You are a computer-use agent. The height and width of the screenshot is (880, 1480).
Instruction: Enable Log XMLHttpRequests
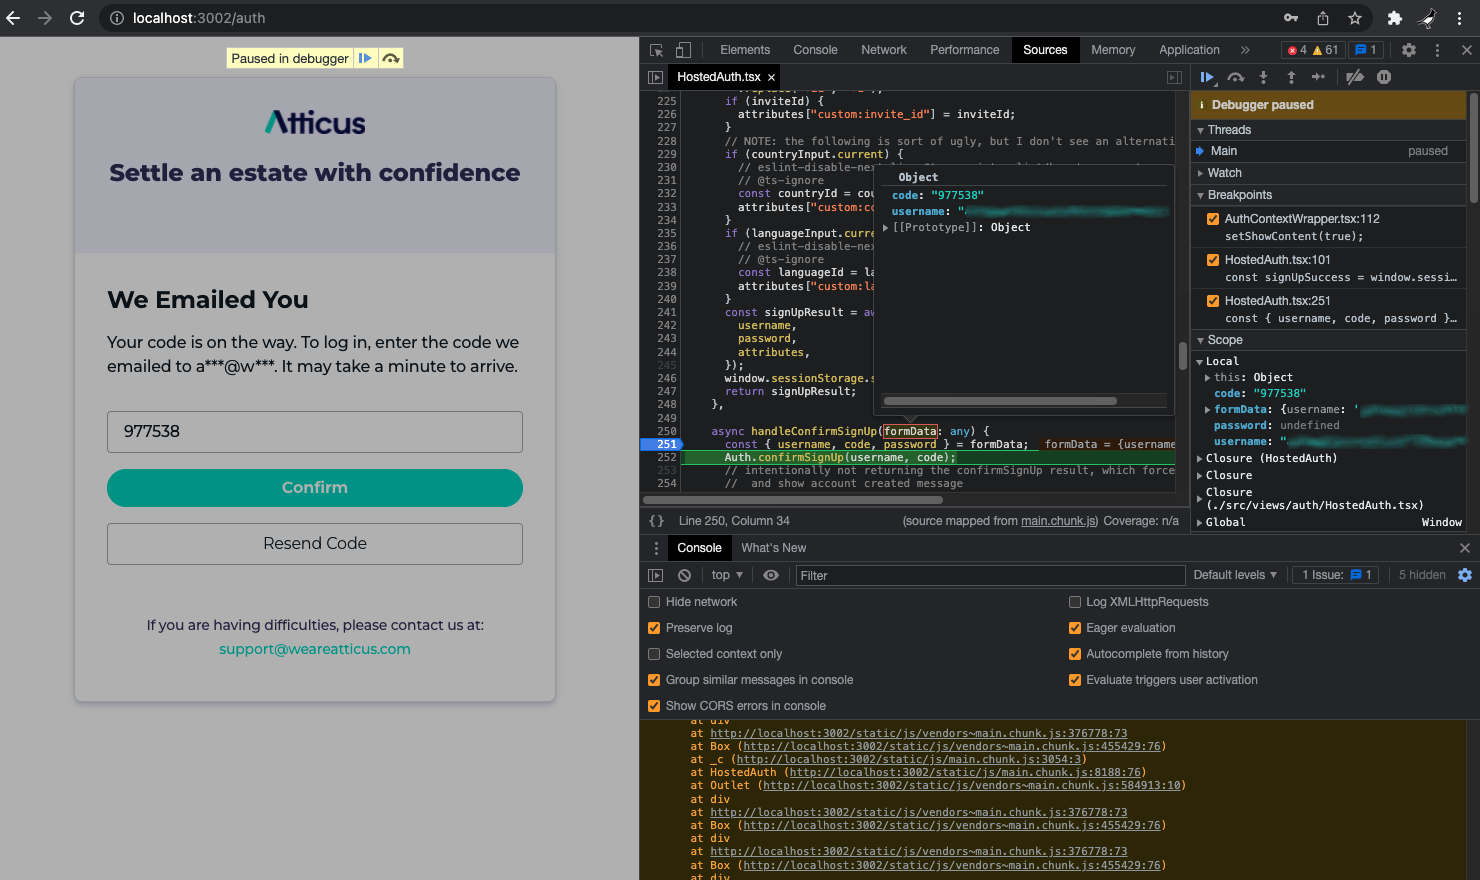(x=1075, y=602)
